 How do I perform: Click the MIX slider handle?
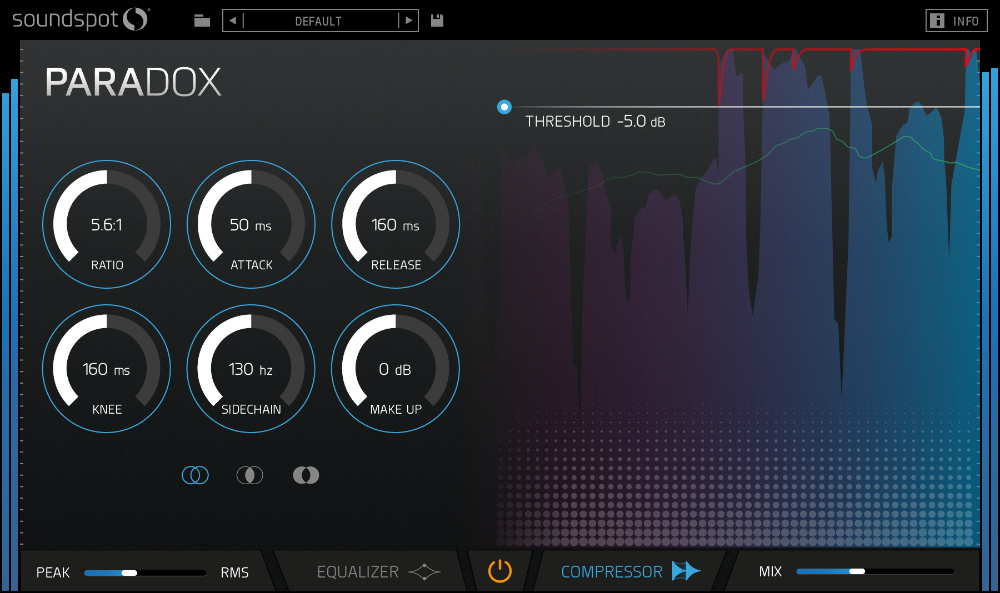[x=856, y=572]
